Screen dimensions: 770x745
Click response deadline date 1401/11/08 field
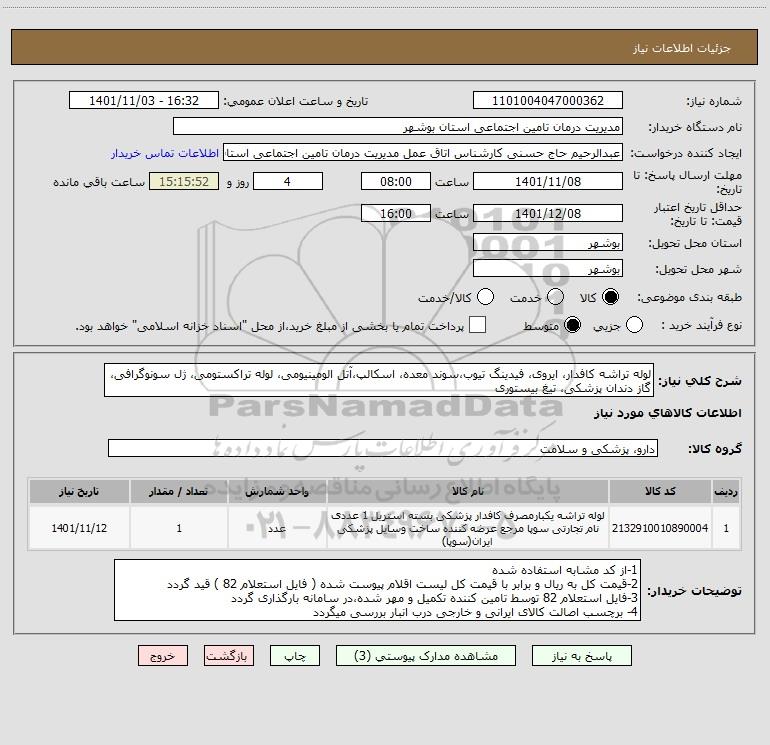tap(548, 181)
